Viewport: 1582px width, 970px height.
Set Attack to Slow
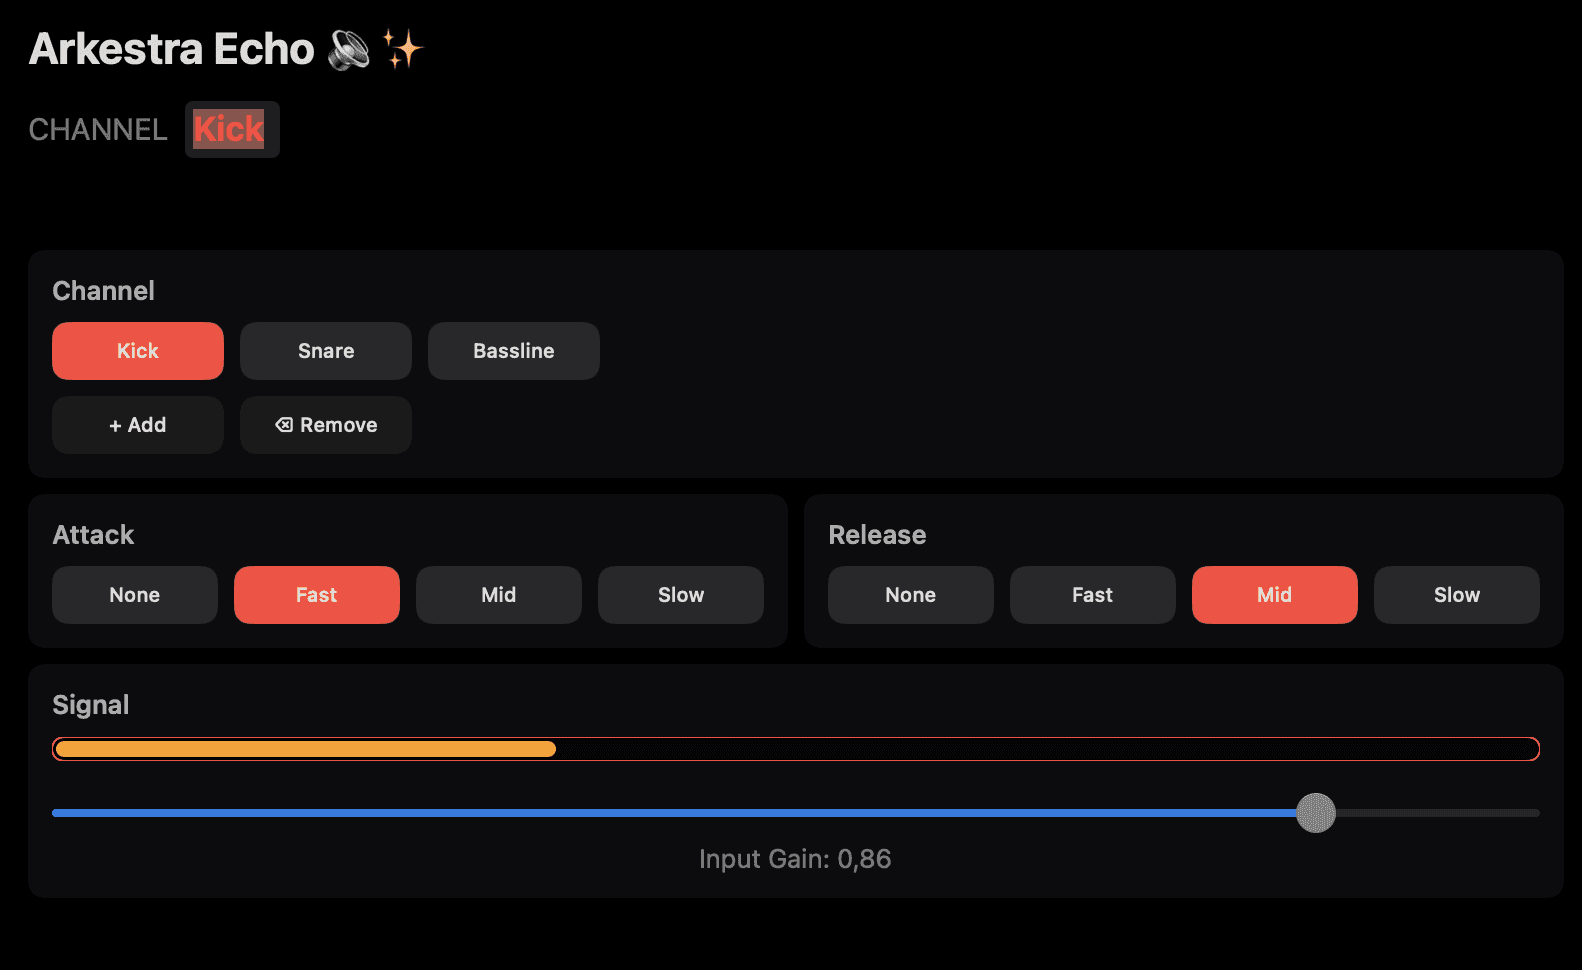tap(681, 595)
